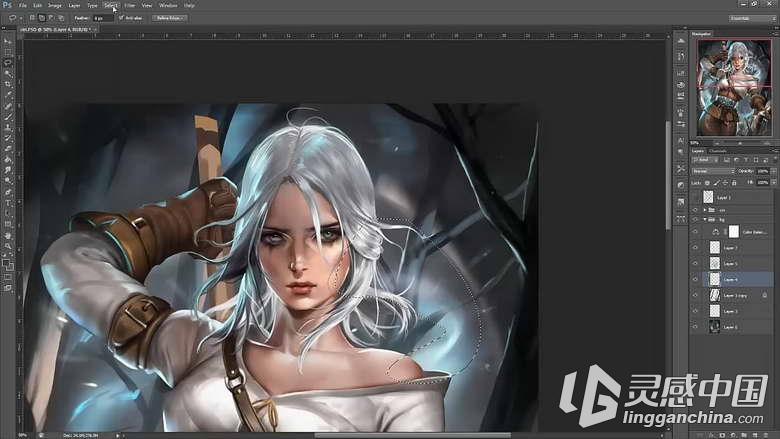This screenshot has width=780, height=439.
Task: Click lock image pixels brush icon
Action: 716,183
